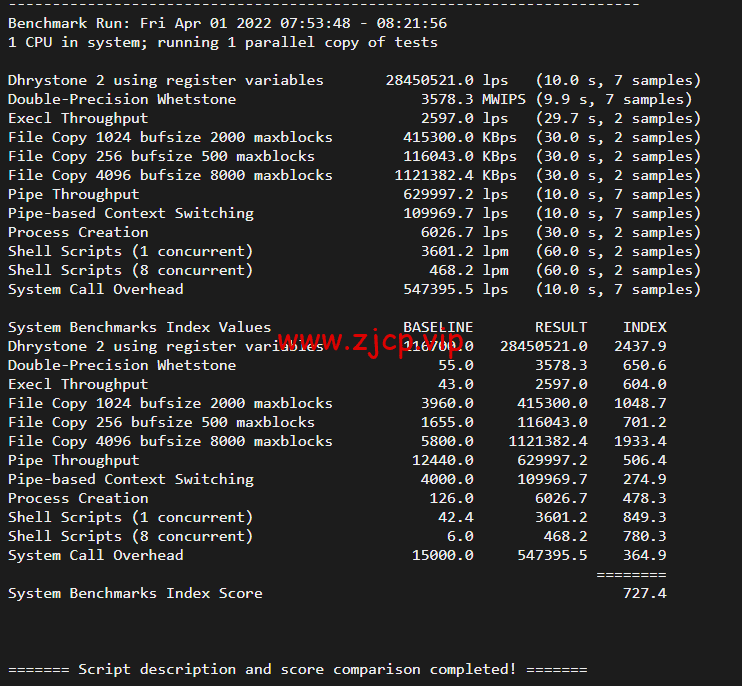The width and height of the screenshot is (742, 686).
Task: Click the INDEX column header
Action: tap(645, 327)
